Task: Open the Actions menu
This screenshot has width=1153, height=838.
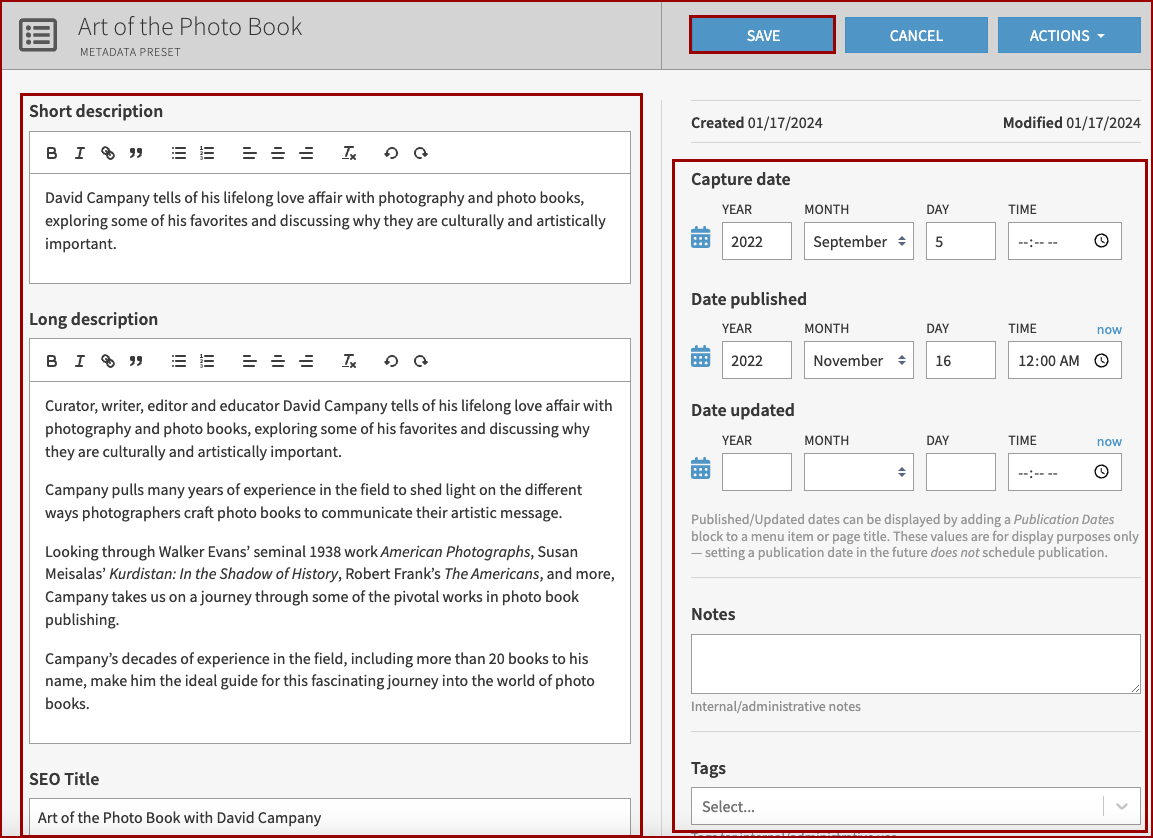Action: (1068, 35)
